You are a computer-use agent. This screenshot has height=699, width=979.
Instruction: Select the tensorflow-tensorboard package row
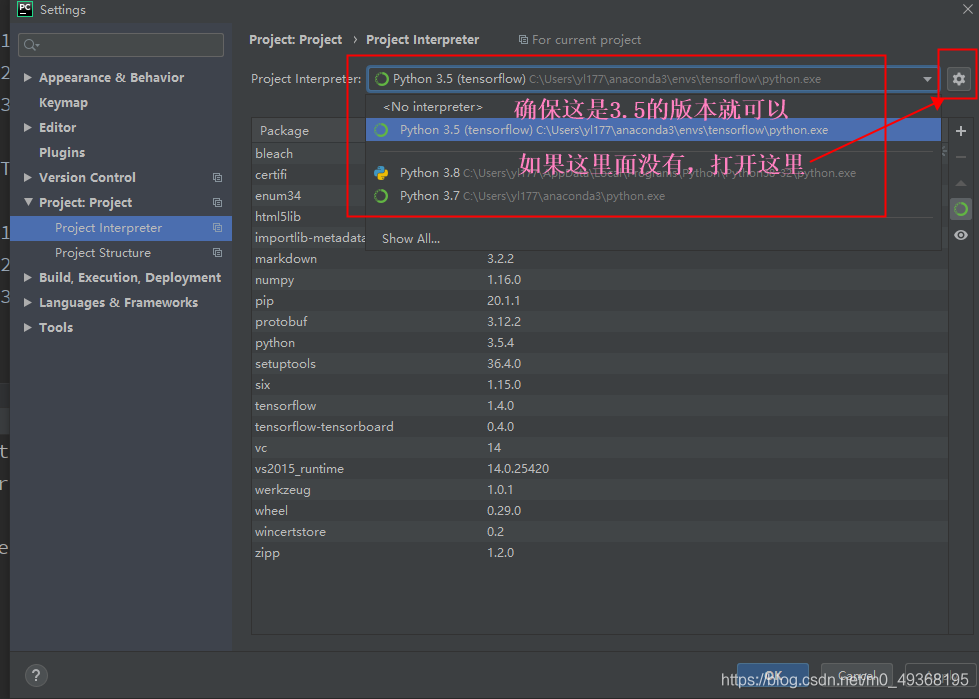click(600, 427)
